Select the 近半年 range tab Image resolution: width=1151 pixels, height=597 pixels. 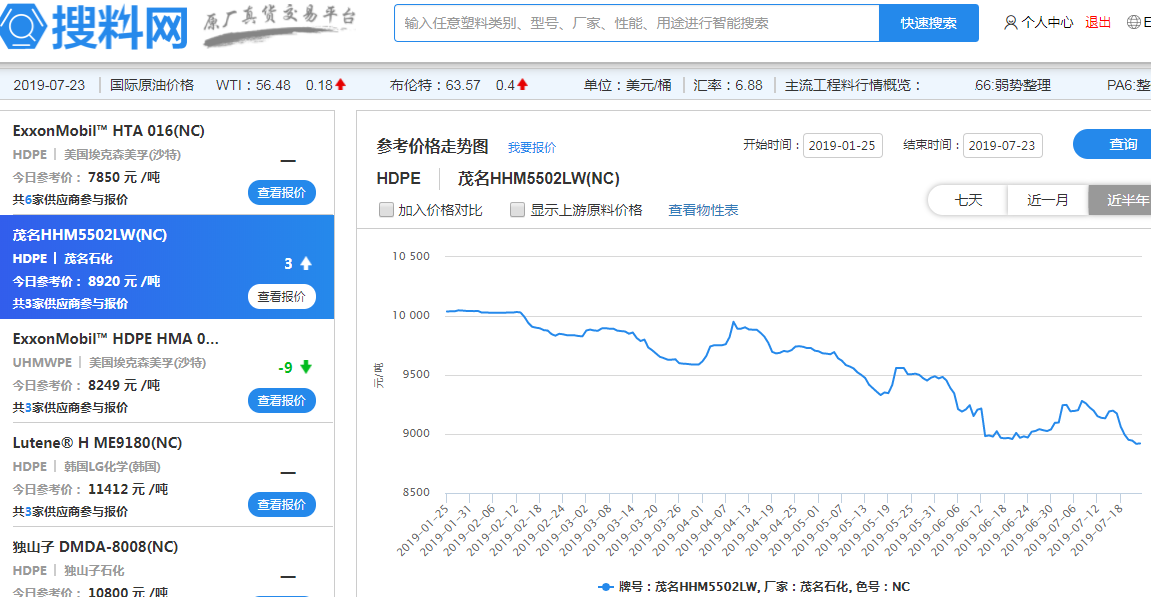(x=1122, y=200)
